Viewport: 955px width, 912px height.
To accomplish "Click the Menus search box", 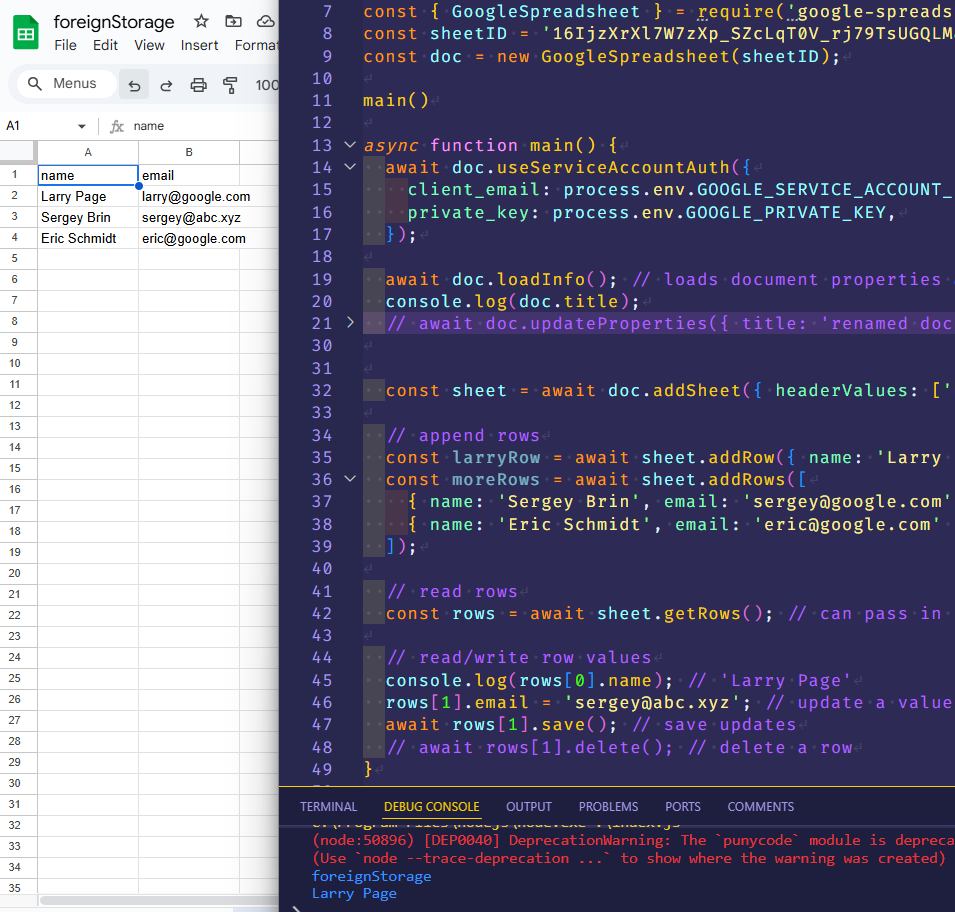I will (66, 83).
